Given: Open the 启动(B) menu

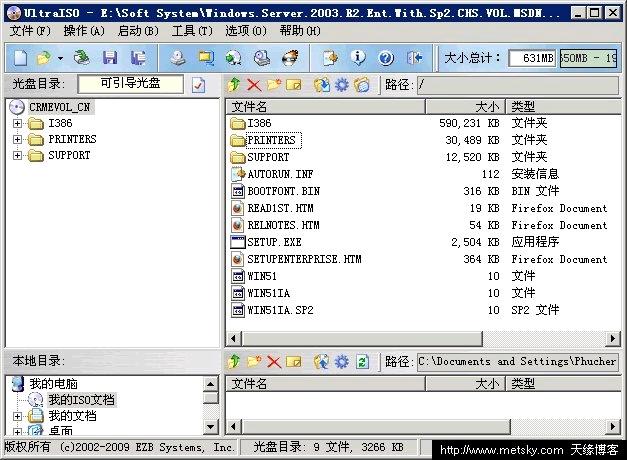Looking at the screenshot, I should [138, 31].
